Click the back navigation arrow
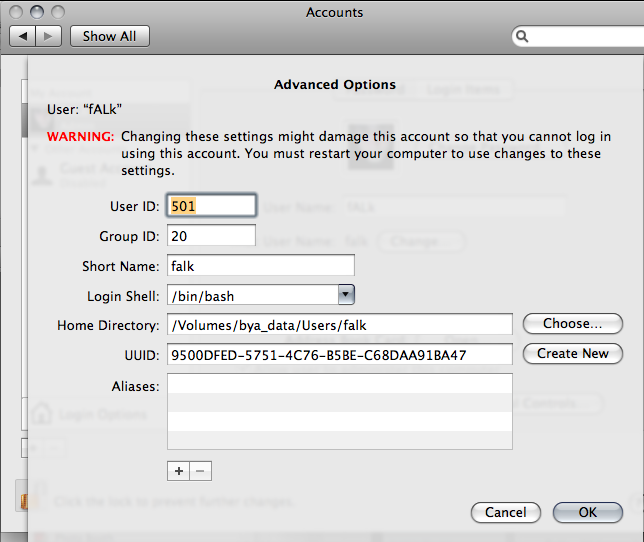 23,36
